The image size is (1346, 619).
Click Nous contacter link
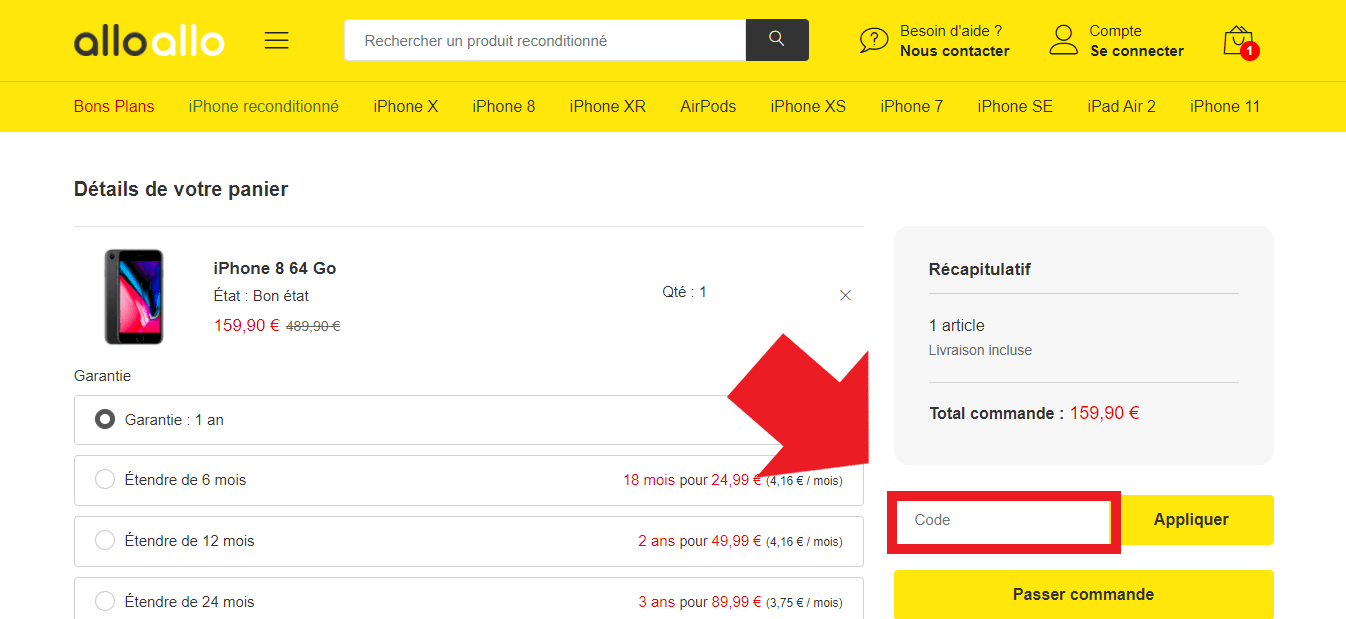[954, 51]
